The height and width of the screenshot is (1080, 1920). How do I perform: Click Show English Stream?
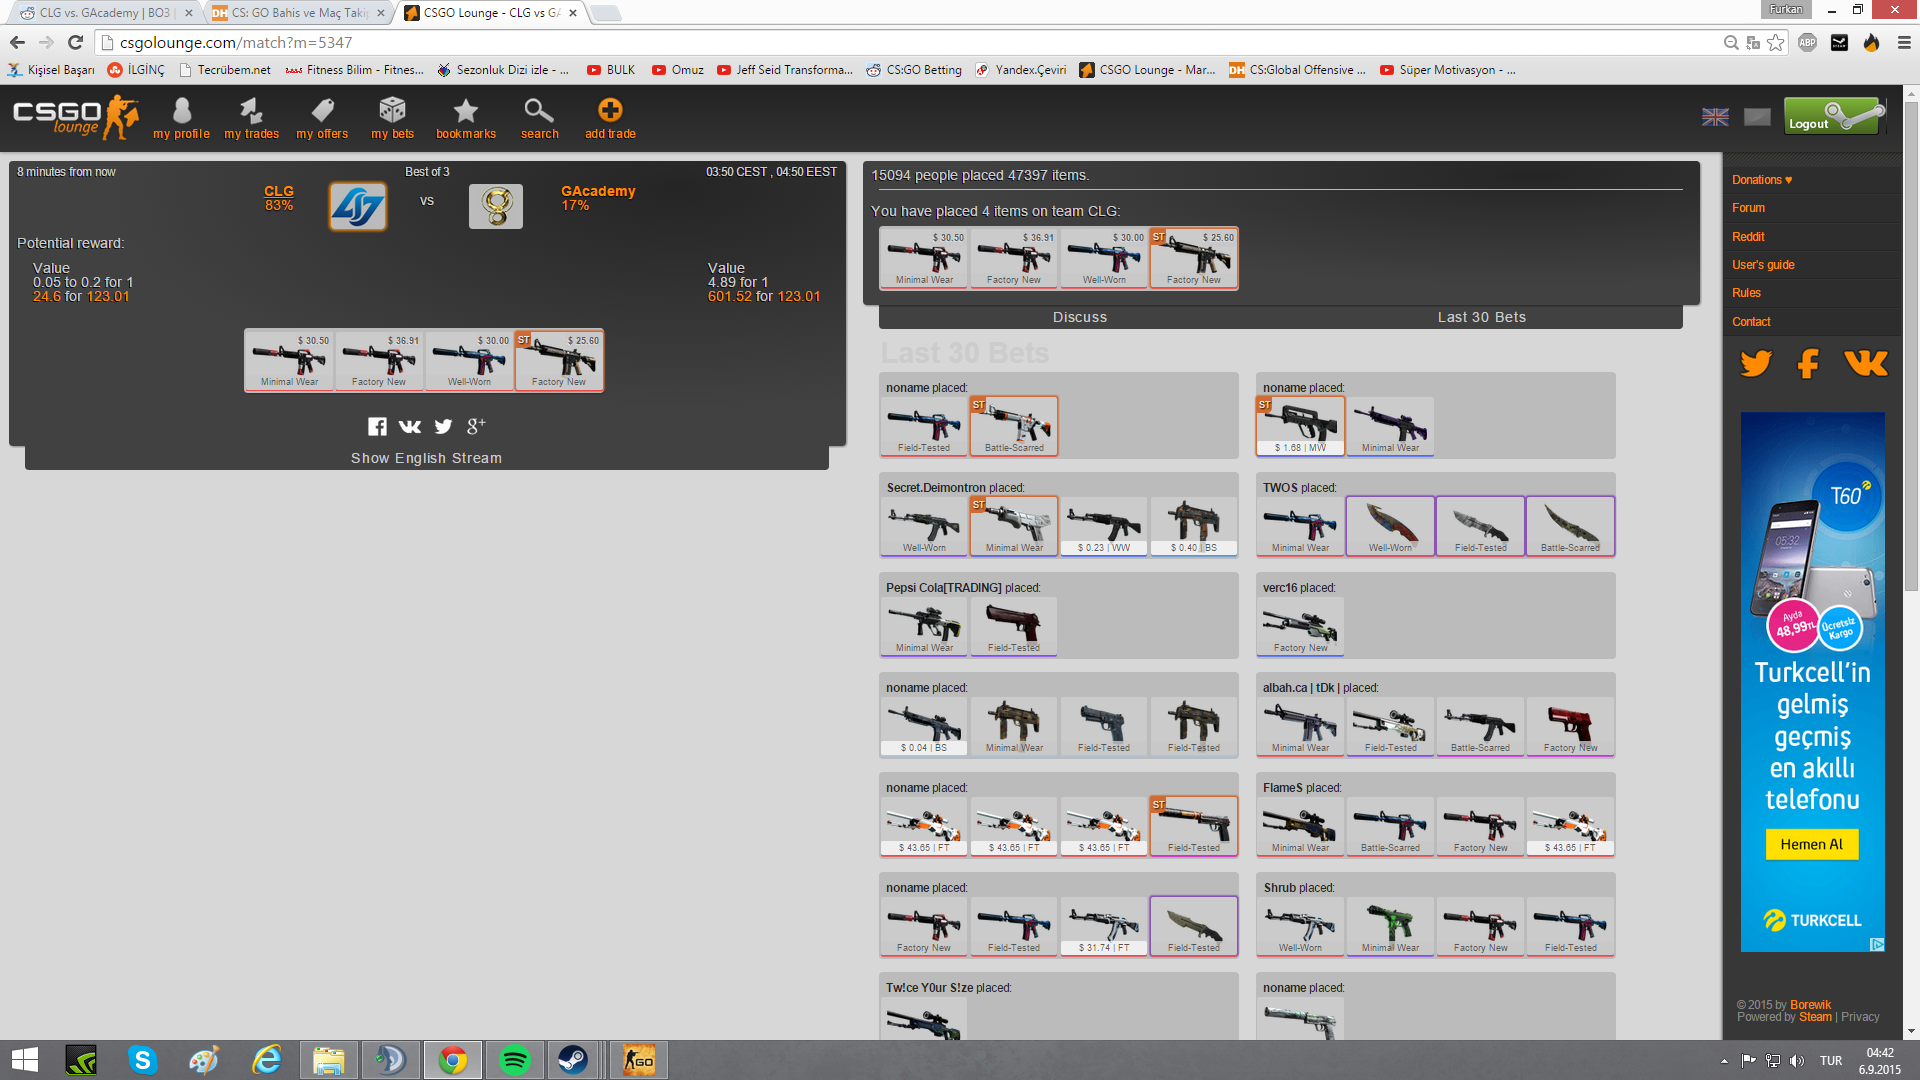click(x=426, y=458)
